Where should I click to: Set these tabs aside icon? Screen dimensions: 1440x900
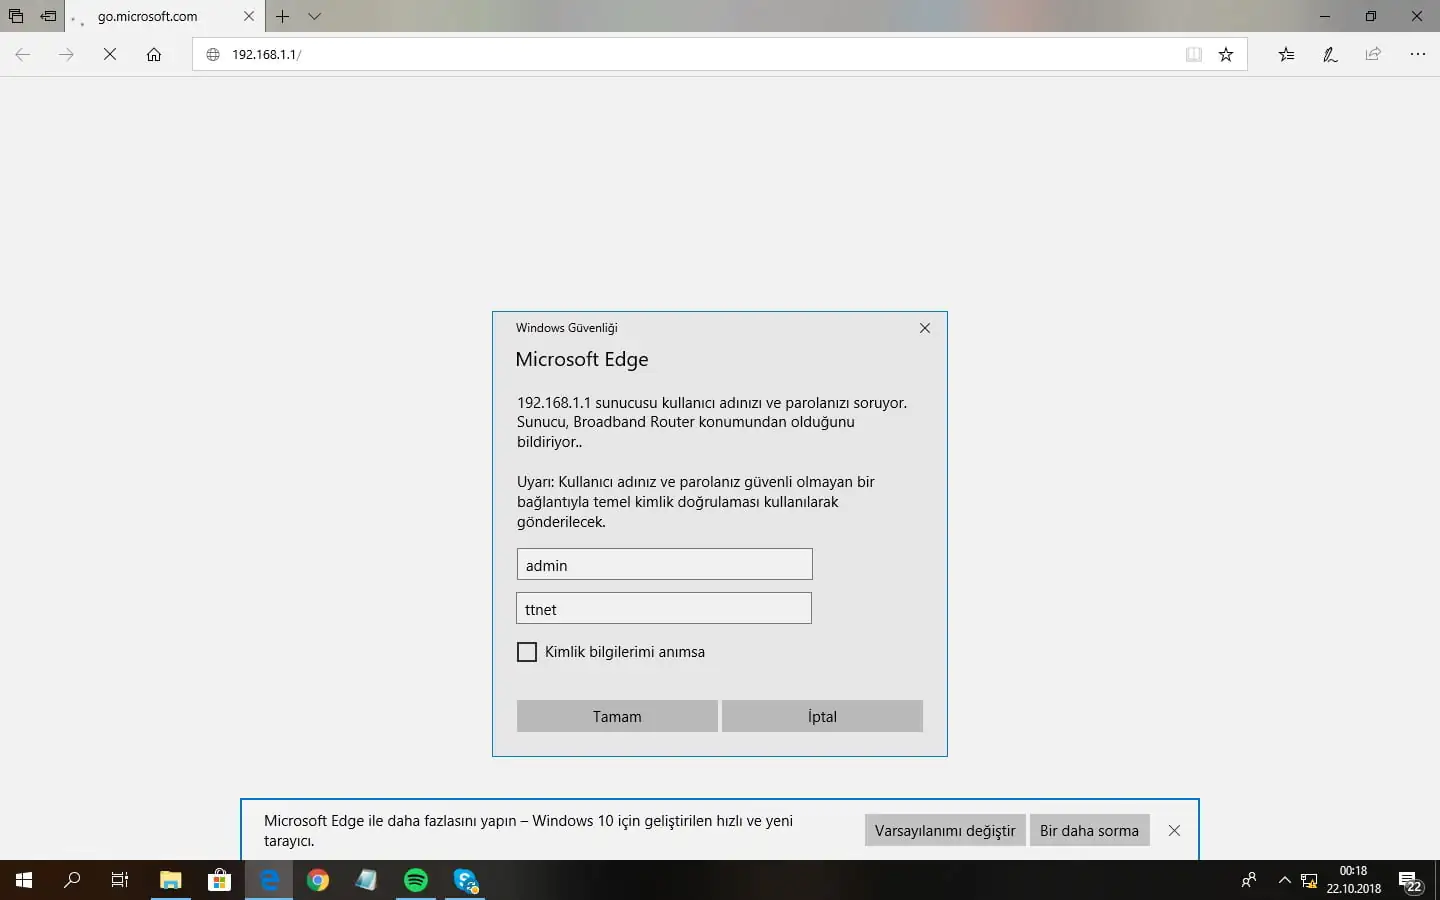click(x=48, y=16)
